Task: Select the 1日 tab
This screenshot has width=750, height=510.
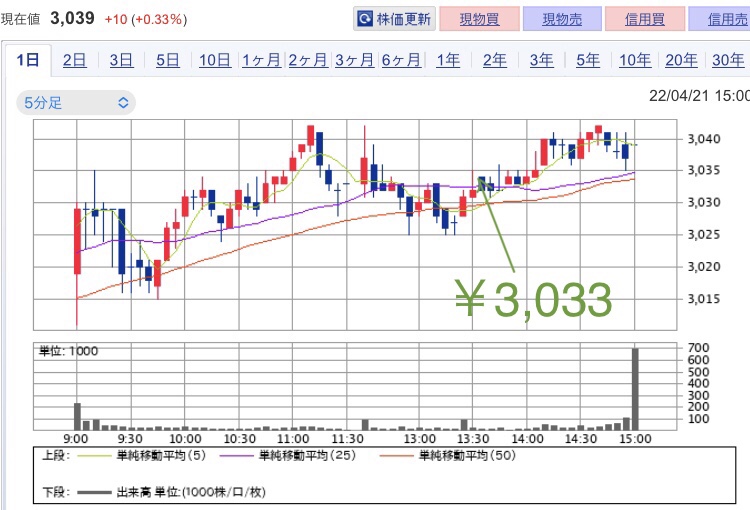Action: (x=27, y=60)
